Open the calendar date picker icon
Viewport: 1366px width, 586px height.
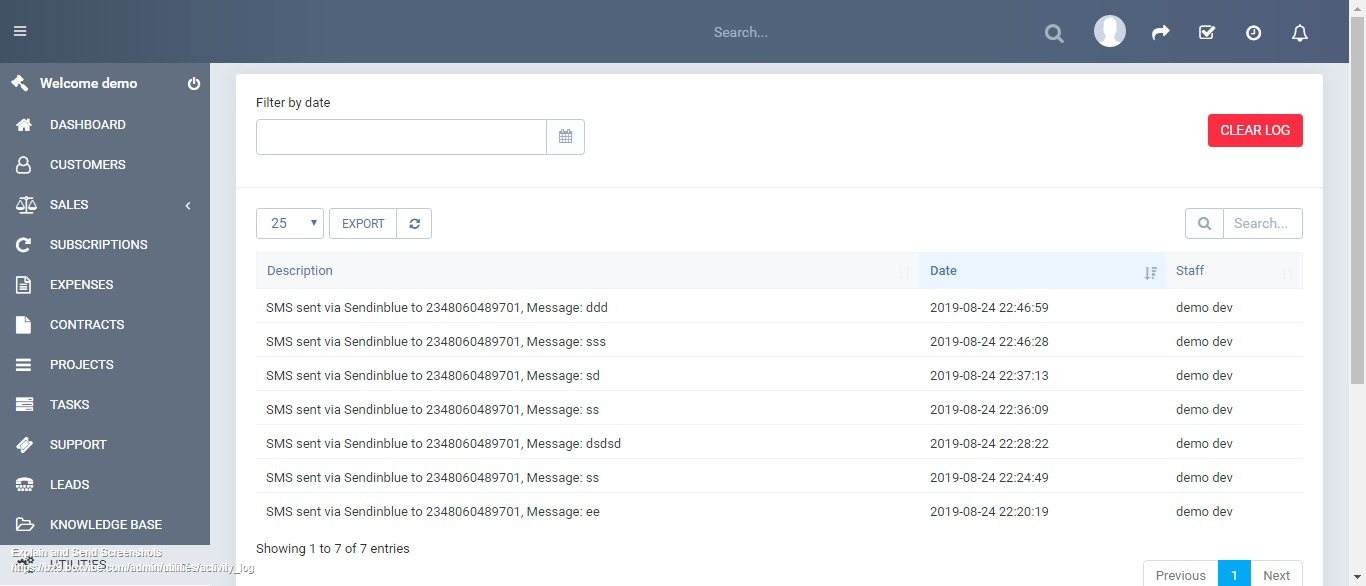tap(565, 136)
